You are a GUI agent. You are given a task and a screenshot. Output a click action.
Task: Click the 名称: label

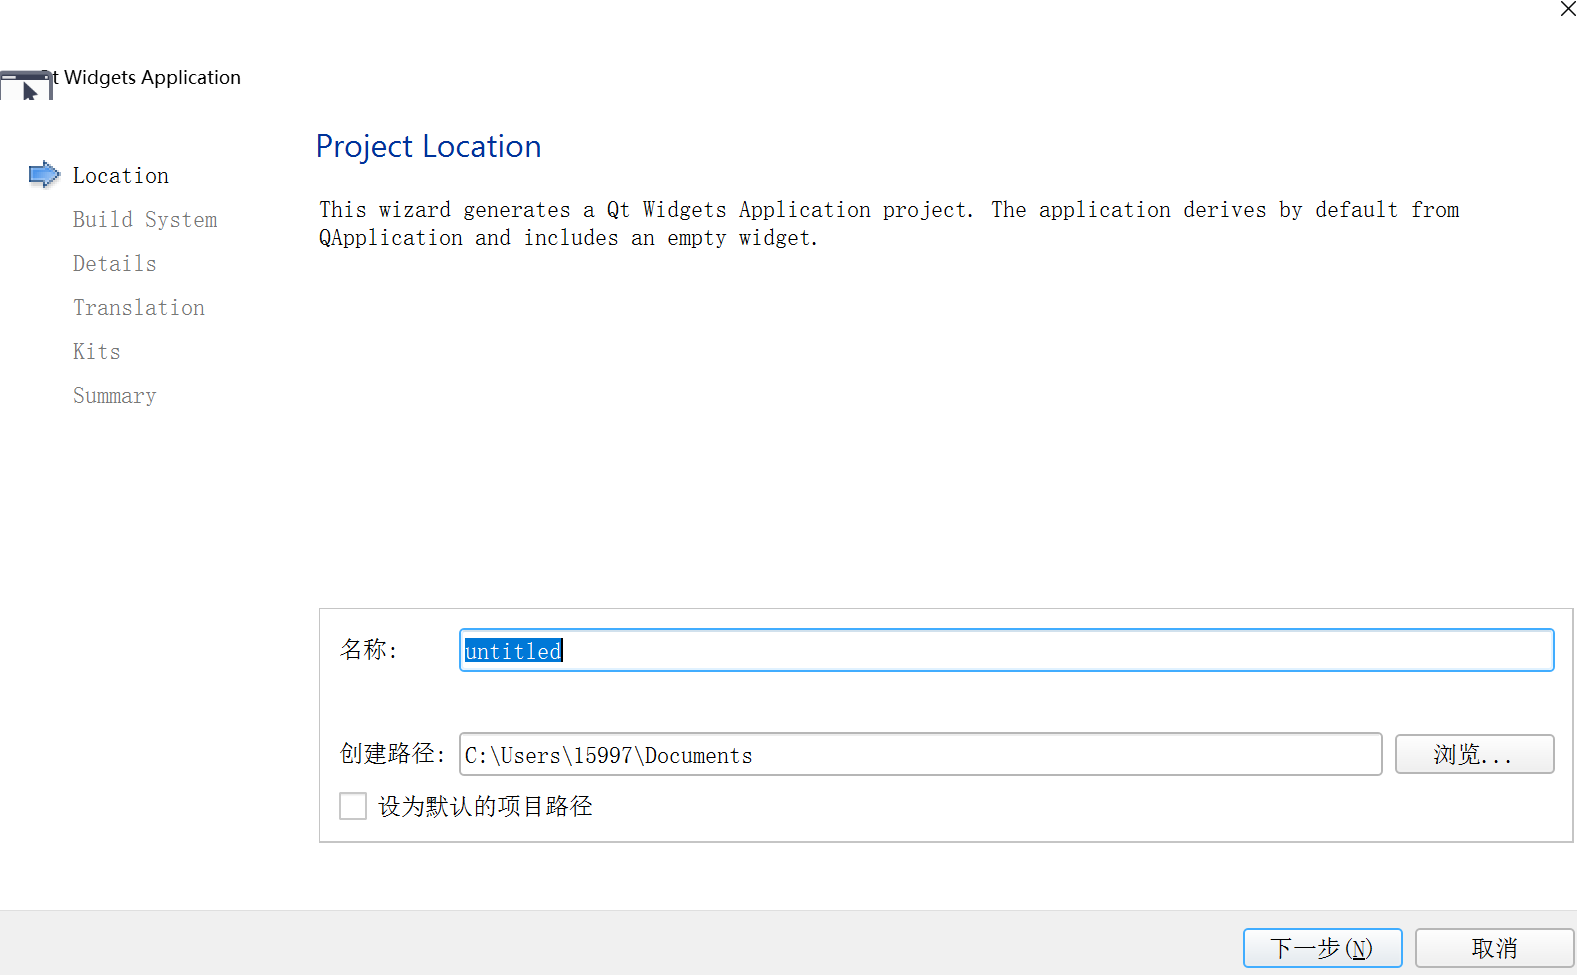pos(369,650)
